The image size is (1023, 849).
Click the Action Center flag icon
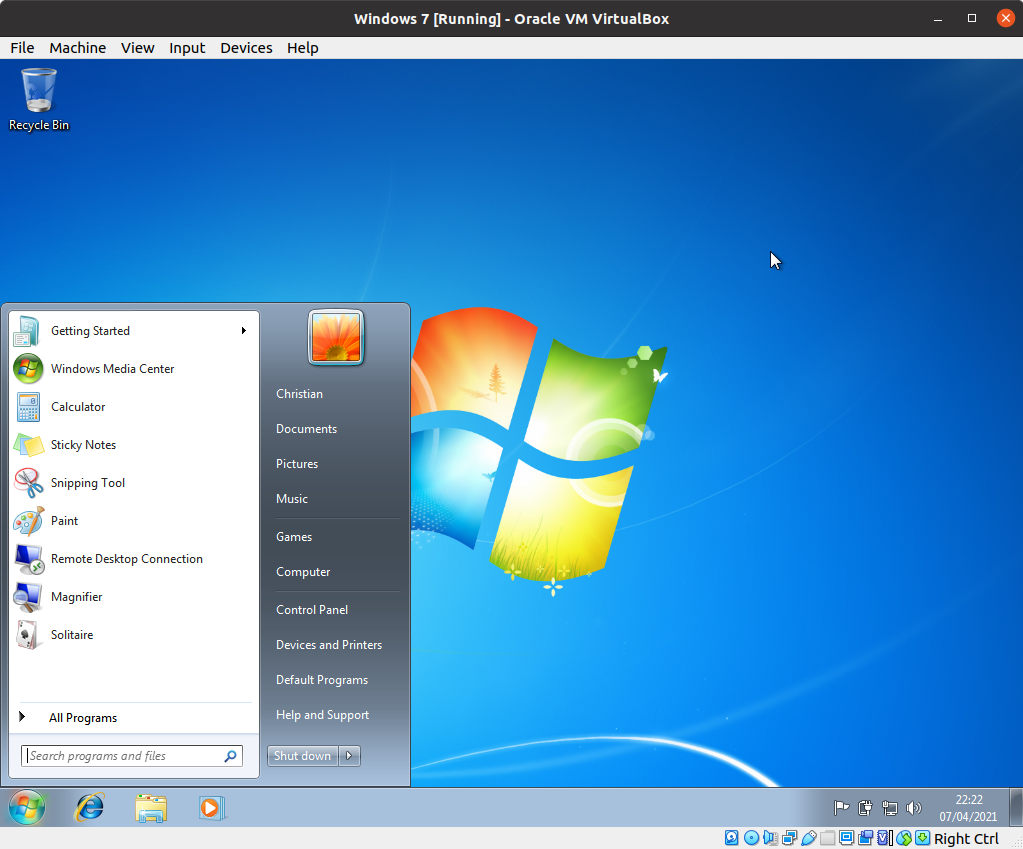(x=841, y=808)
